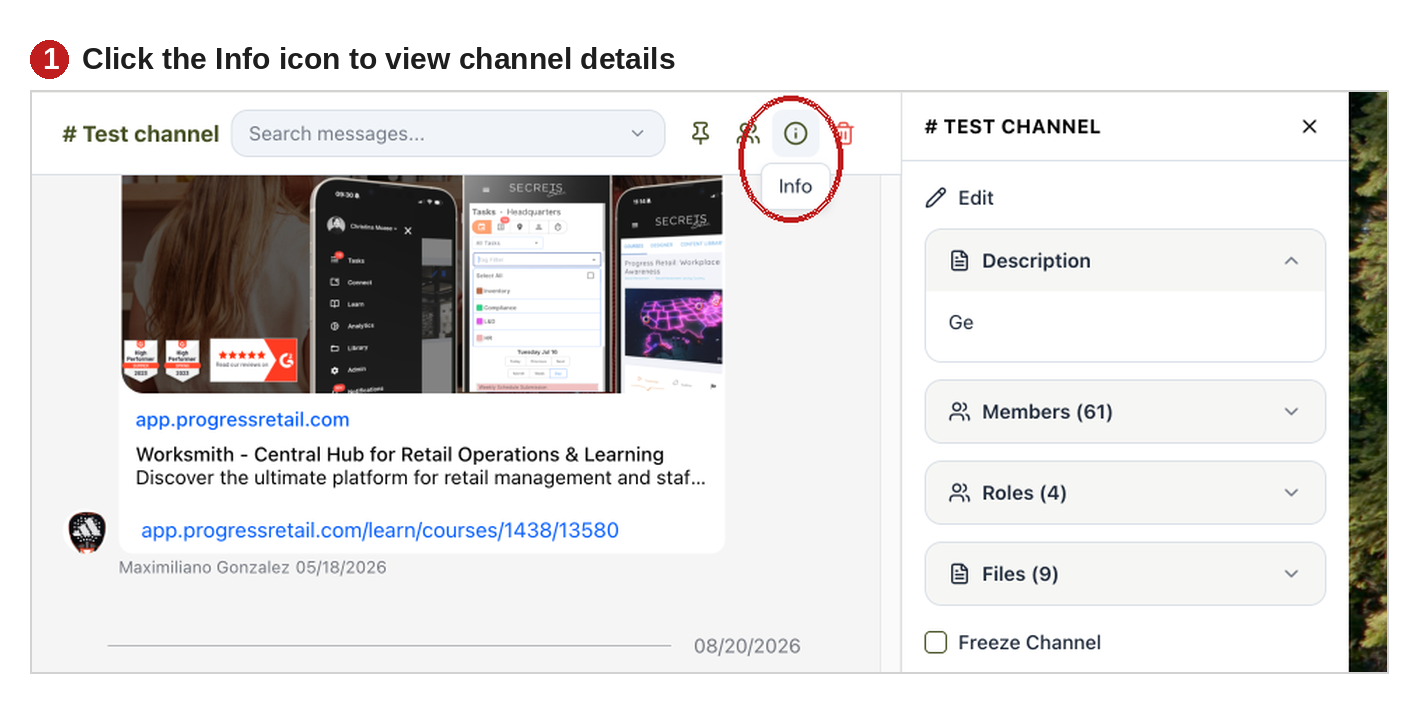The image size is (1418, 703).
Task: Click the "# TEST CHANNEL" panel heading
Action: 1012,127
